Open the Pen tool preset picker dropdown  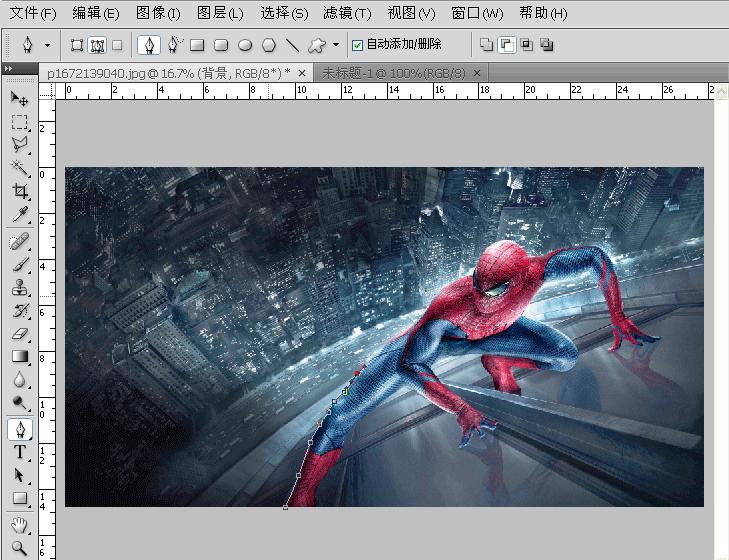click(47, 45)
